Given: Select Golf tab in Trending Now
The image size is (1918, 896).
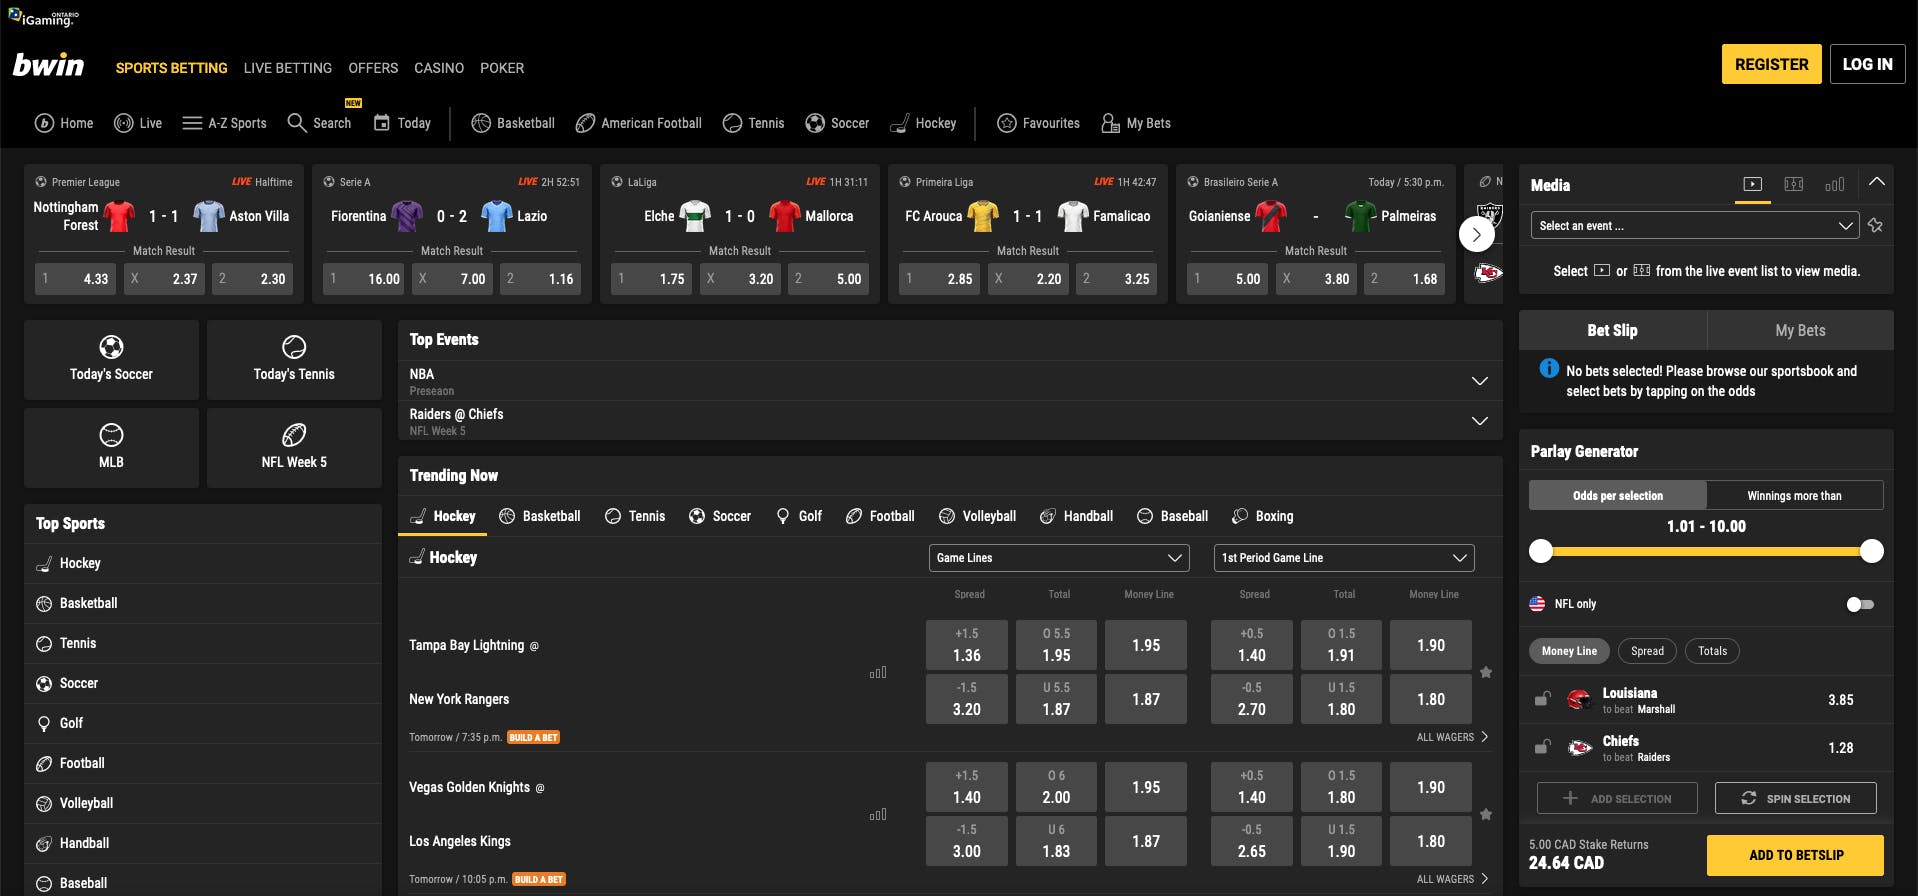Looking at the screenshot, I should pos(799,516).
